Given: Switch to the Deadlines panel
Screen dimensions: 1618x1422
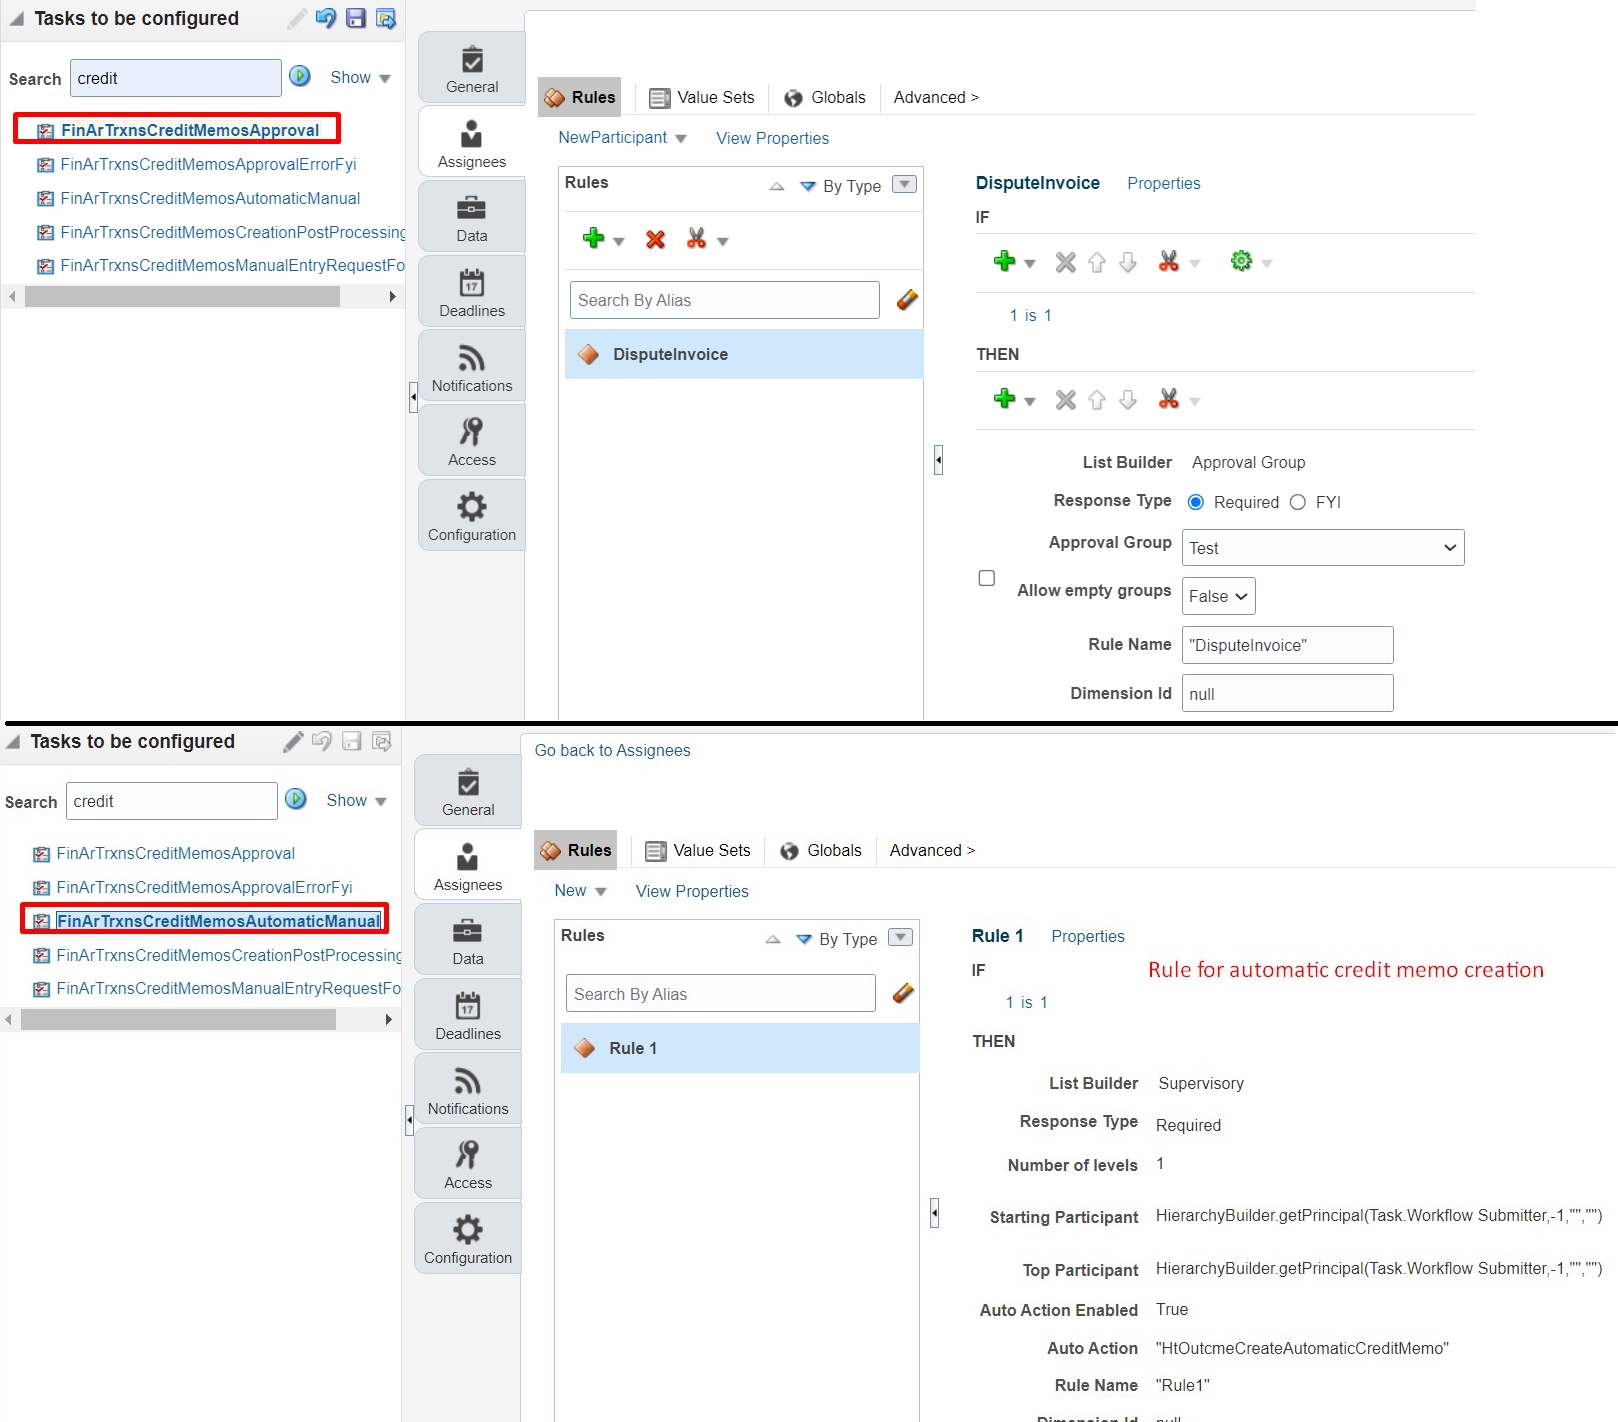Looking at the screenshot, I should [x=470, y=291].
